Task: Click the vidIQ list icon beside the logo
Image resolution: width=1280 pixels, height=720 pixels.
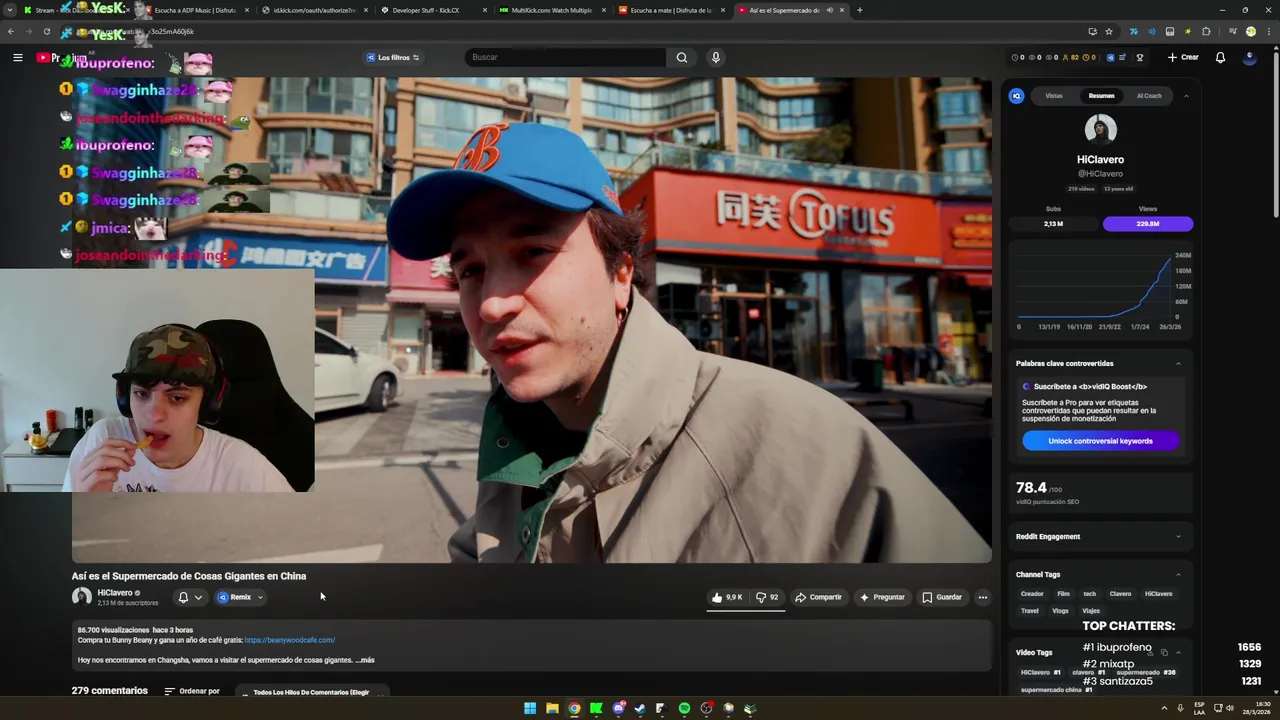Action: pyautogui.click(x=1122, y=57)
